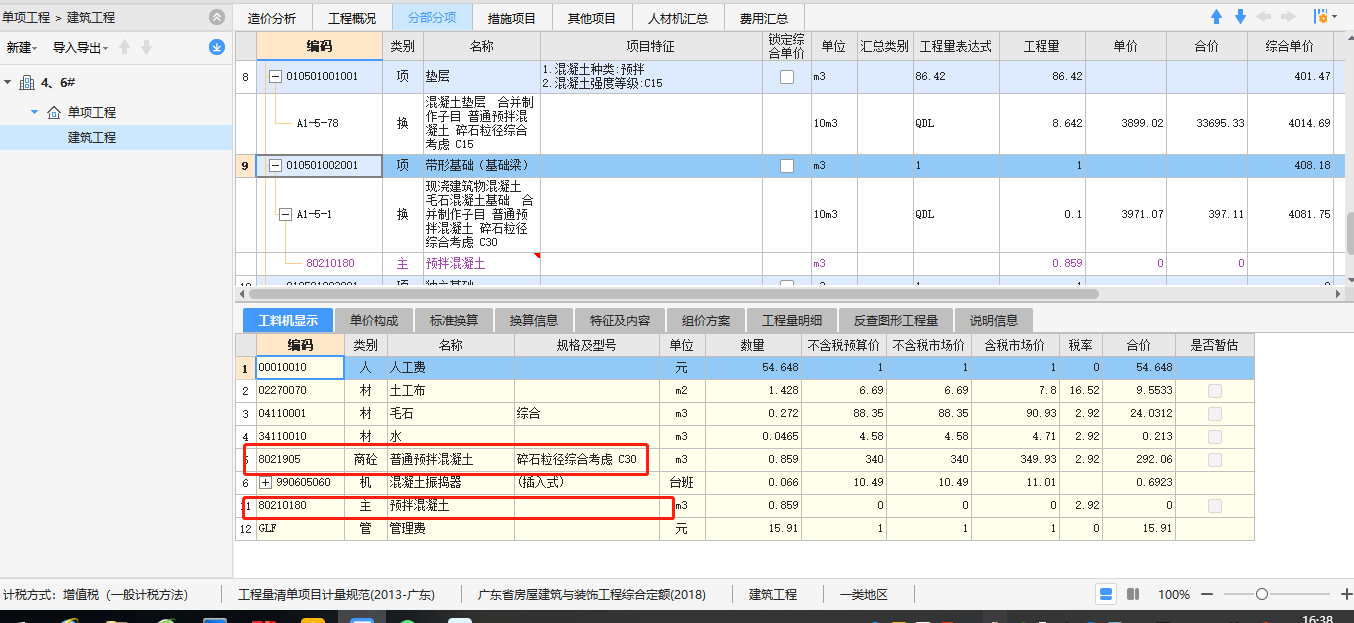Open the 单价构成 bottom tab
The height and width of the screenshot is (623, 1354).
374,321
